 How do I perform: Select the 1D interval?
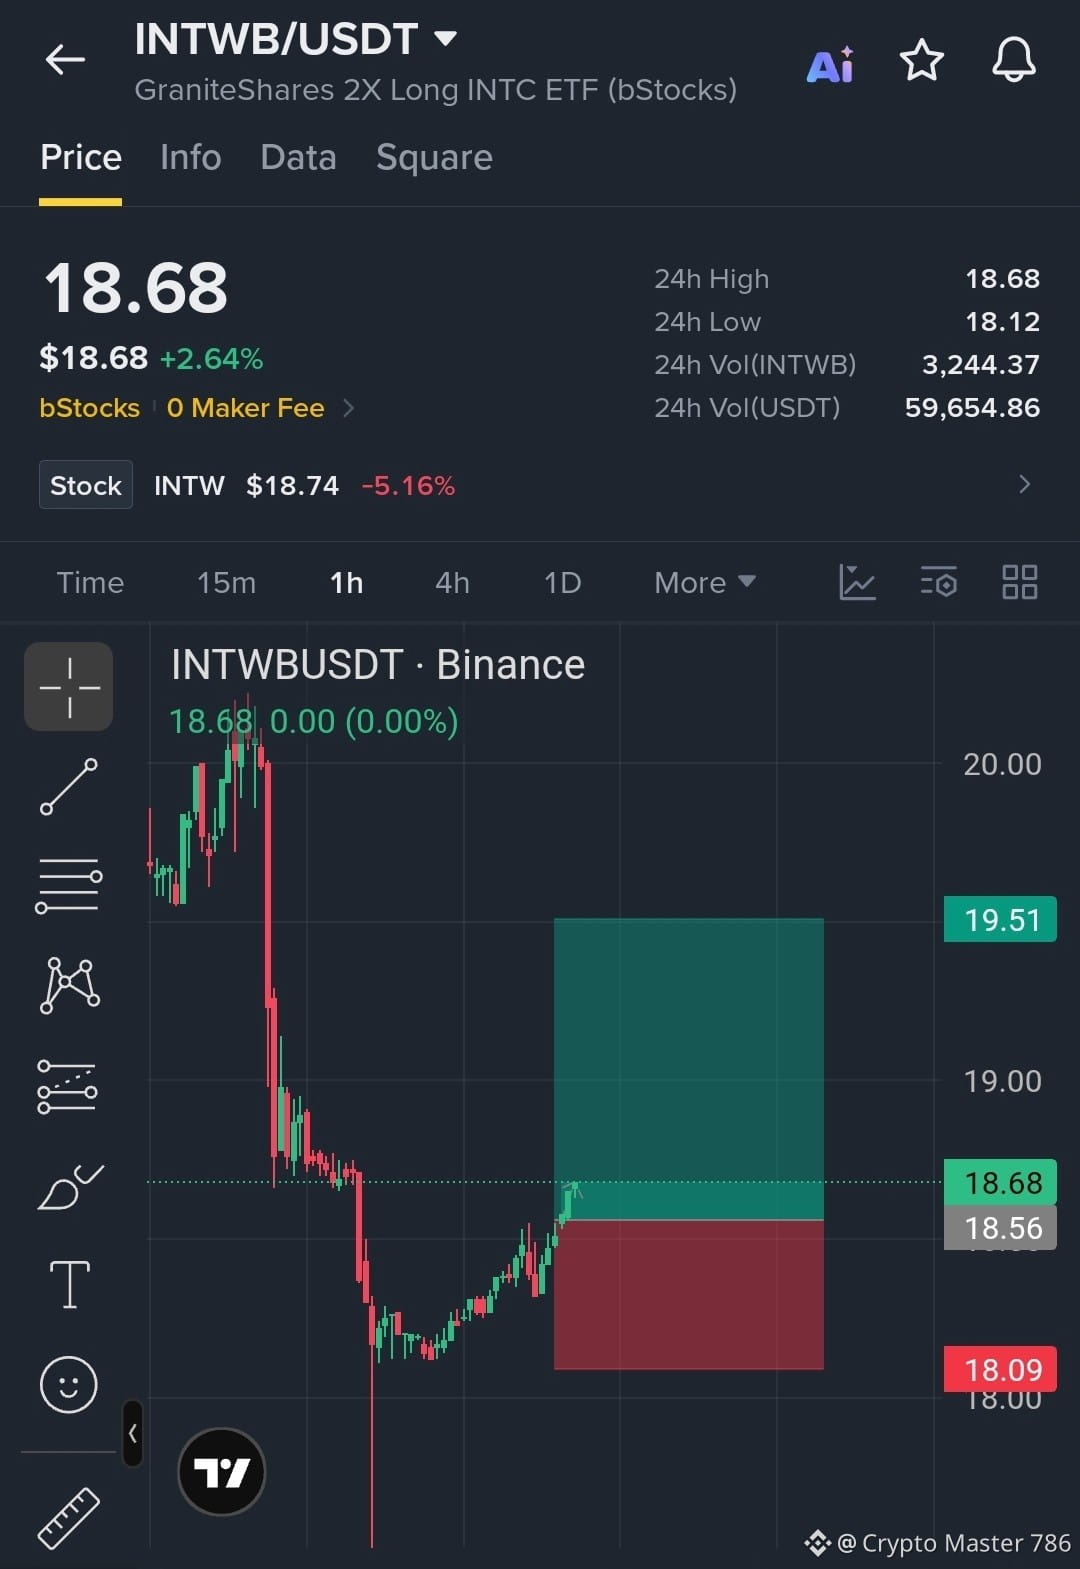562,583
